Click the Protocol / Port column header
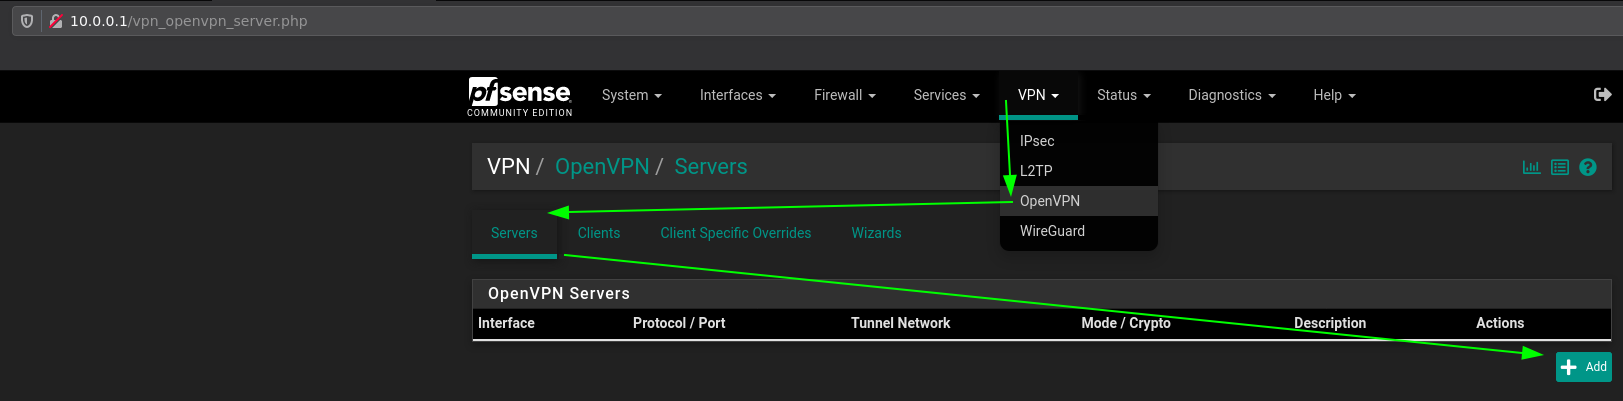1623x401 pixels. [679, 323]
